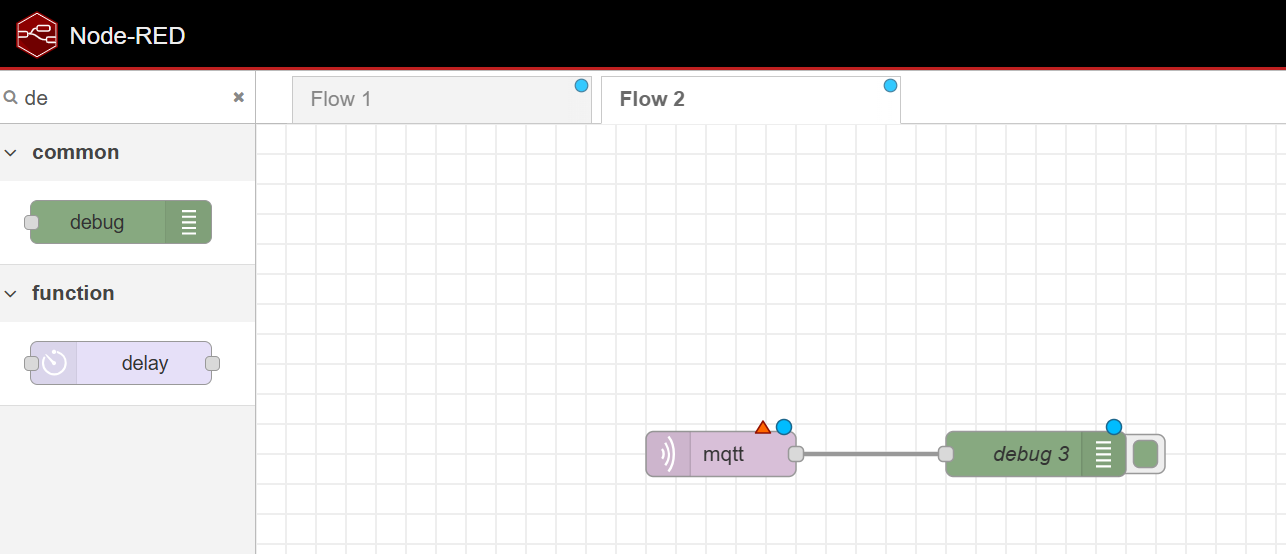The height and width of the screenshot is (554, 1286).
Task: Click the Node-RED logo icon
Action: tap(36, 35)
